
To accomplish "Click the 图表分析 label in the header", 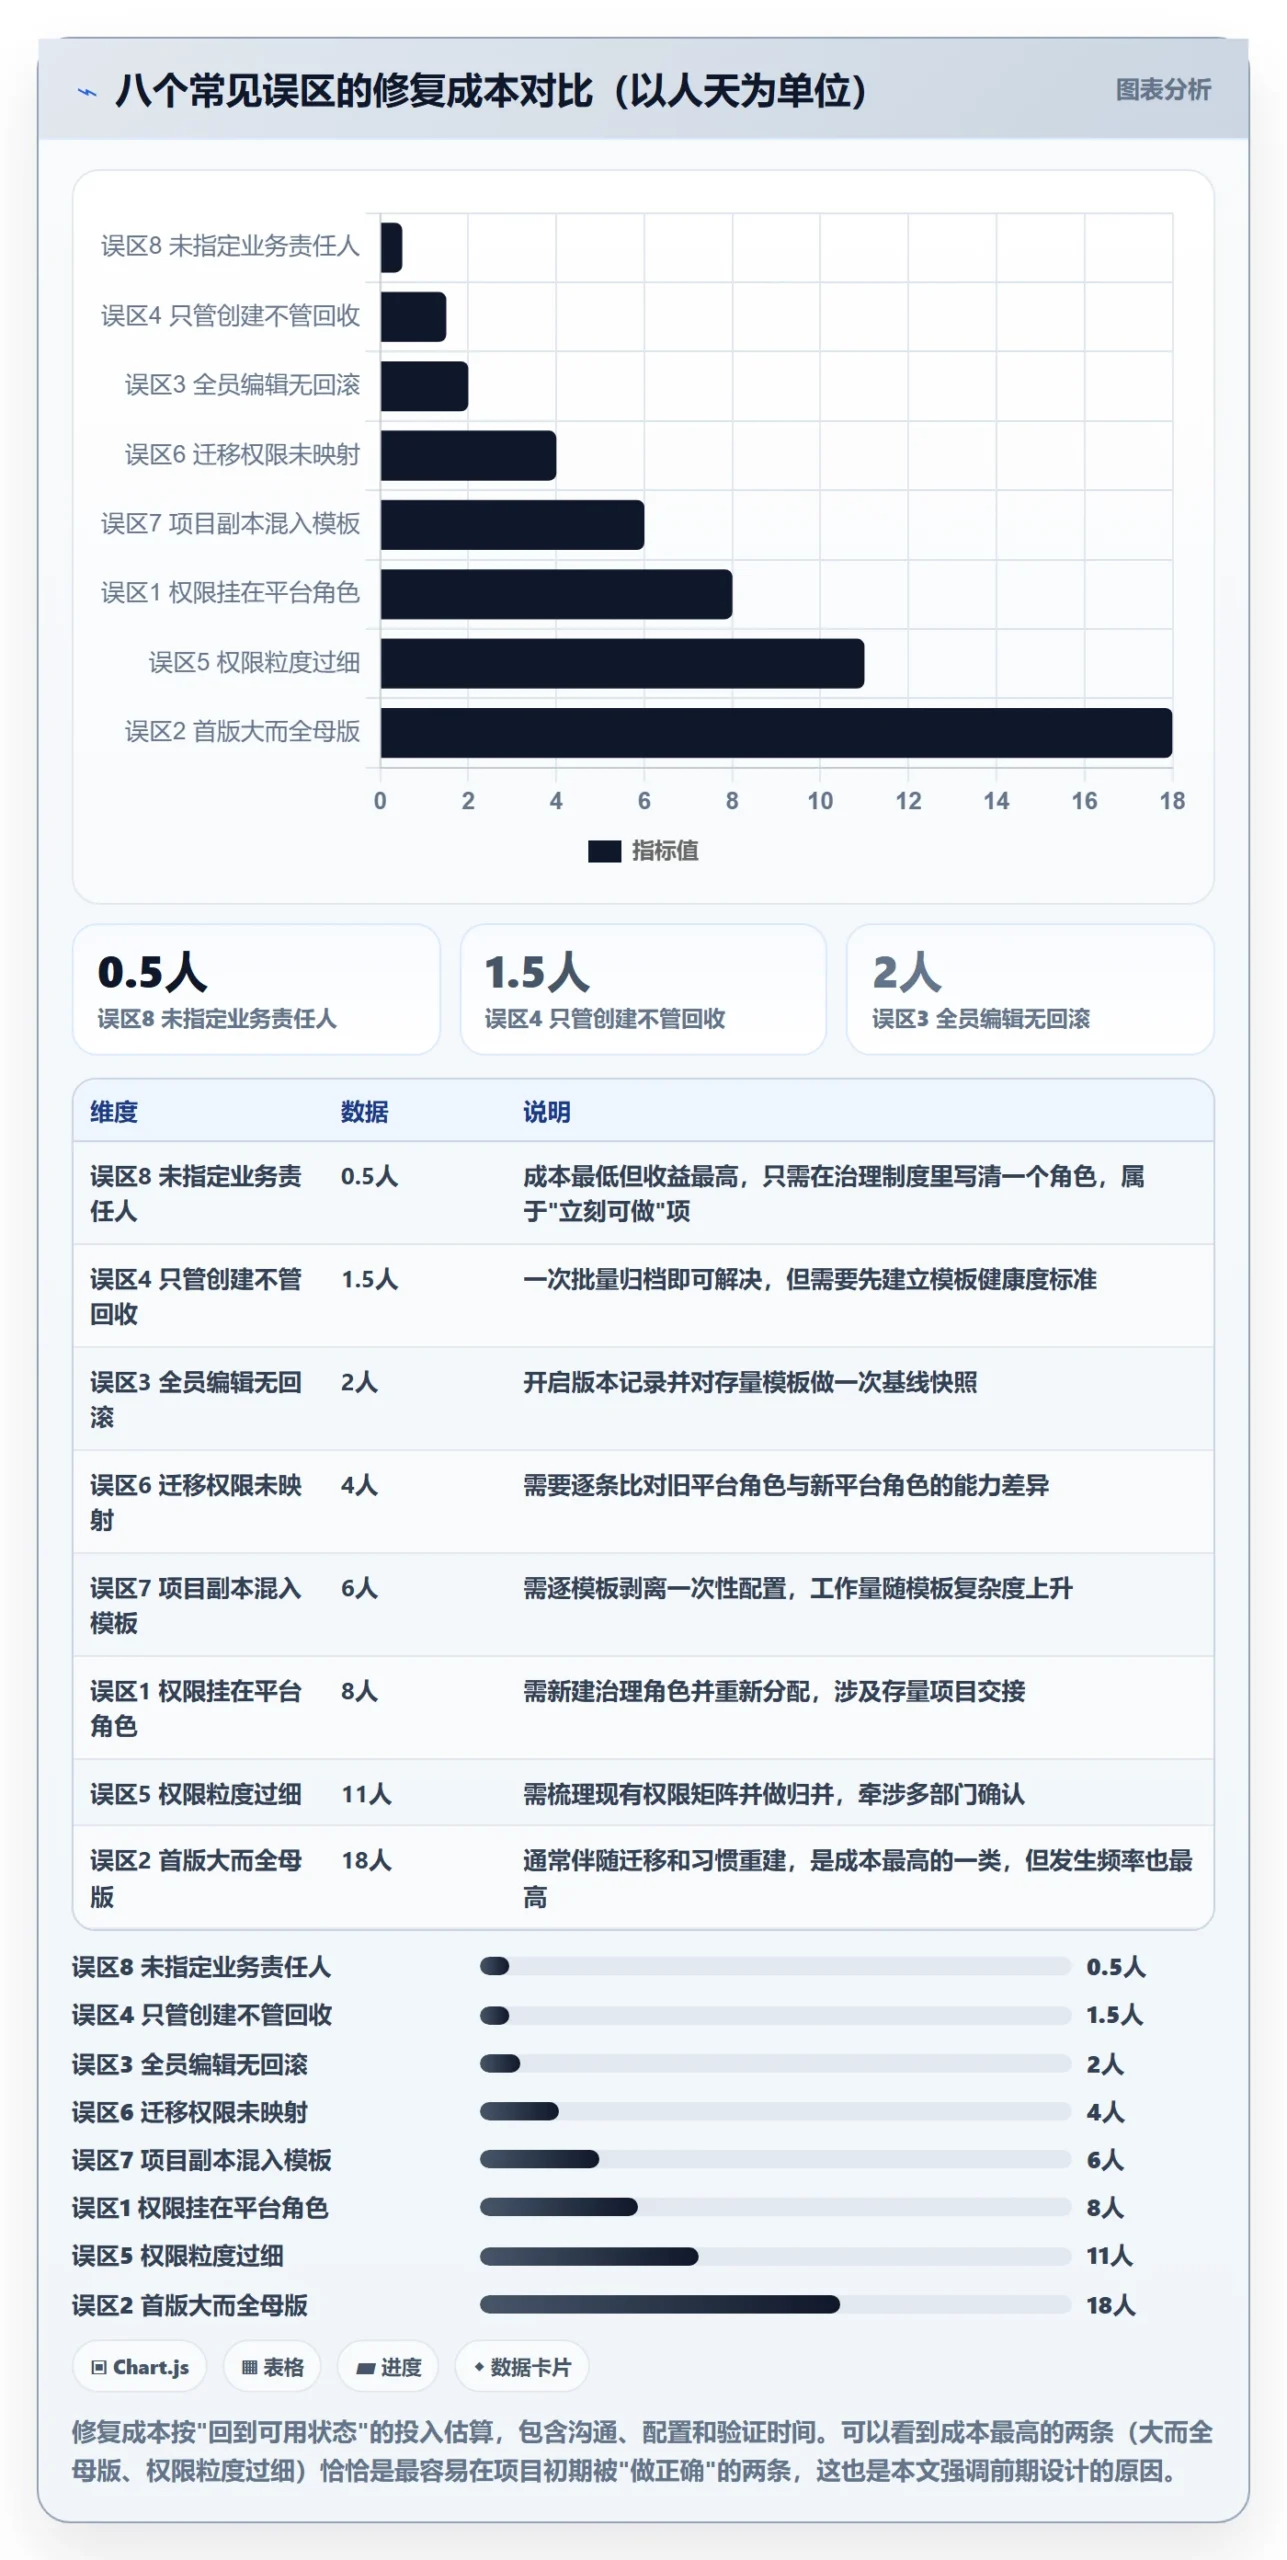I will 1162,90.
